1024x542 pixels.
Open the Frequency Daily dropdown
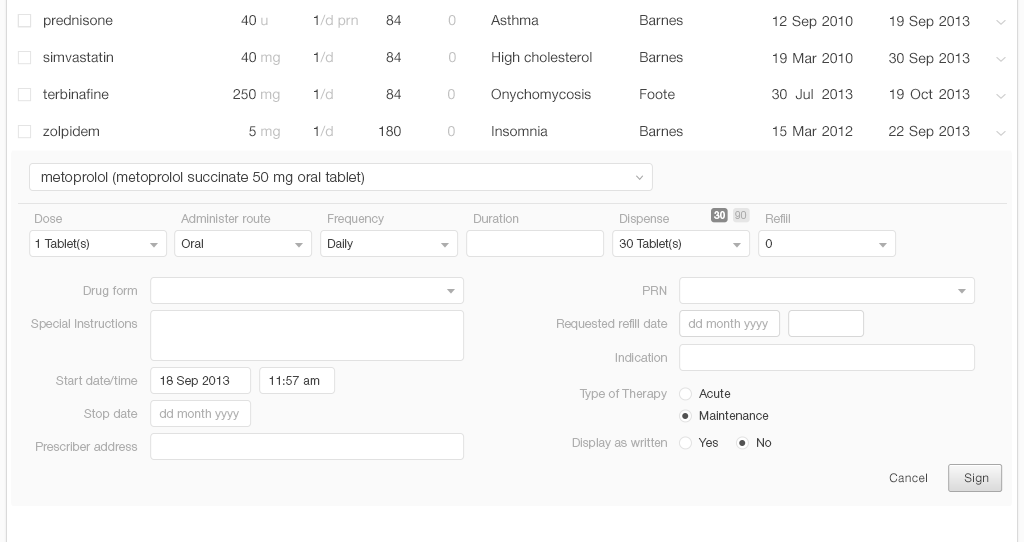(x=388, y=244)
